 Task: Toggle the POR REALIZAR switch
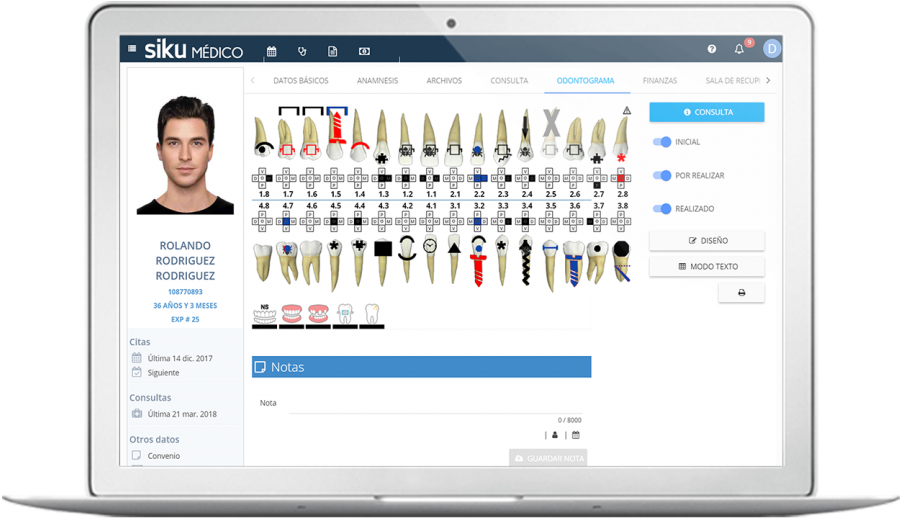point(662,175)
